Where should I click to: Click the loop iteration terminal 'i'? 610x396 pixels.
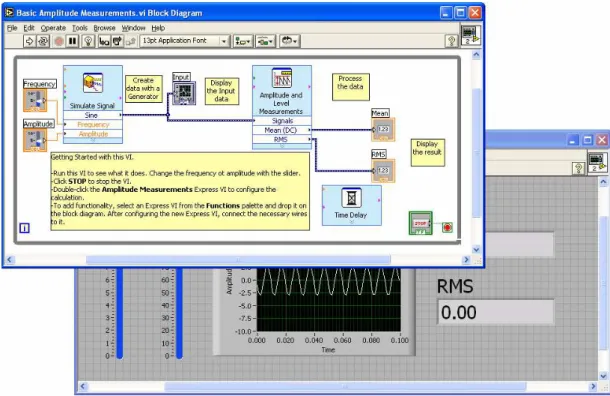[24, 228]
